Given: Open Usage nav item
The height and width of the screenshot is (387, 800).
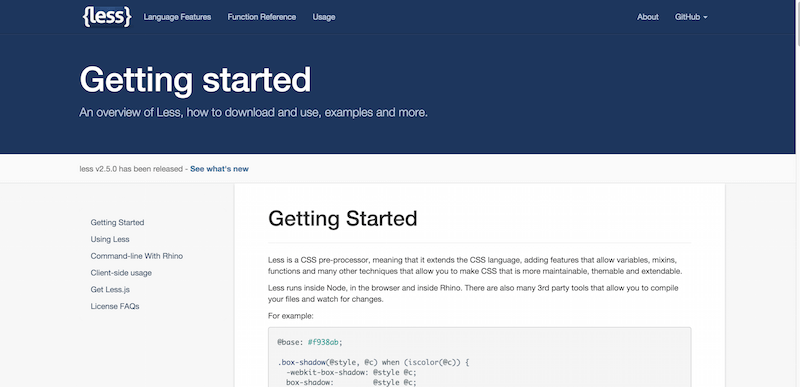Looking at the screenshot, I should (324, 17).
